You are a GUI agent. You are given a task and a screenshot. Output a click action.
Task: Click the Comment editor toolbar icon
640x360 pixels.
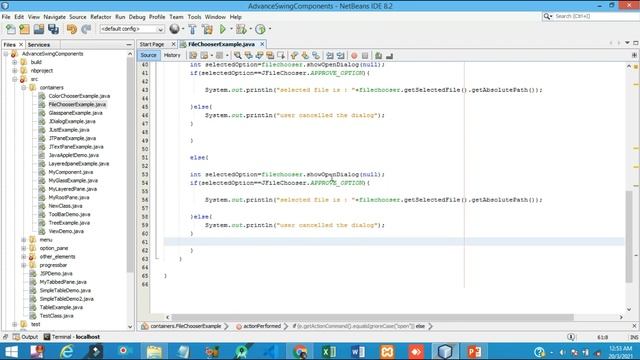click(378, 56)
